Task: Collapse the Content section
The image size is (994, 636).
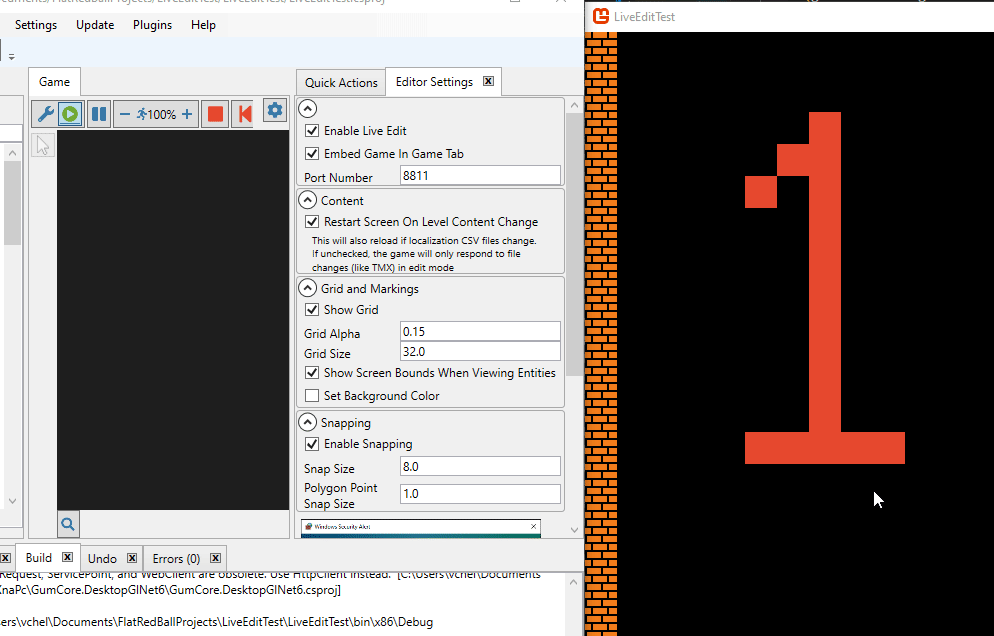Action: pyautogui.click(x=308, y=201)
